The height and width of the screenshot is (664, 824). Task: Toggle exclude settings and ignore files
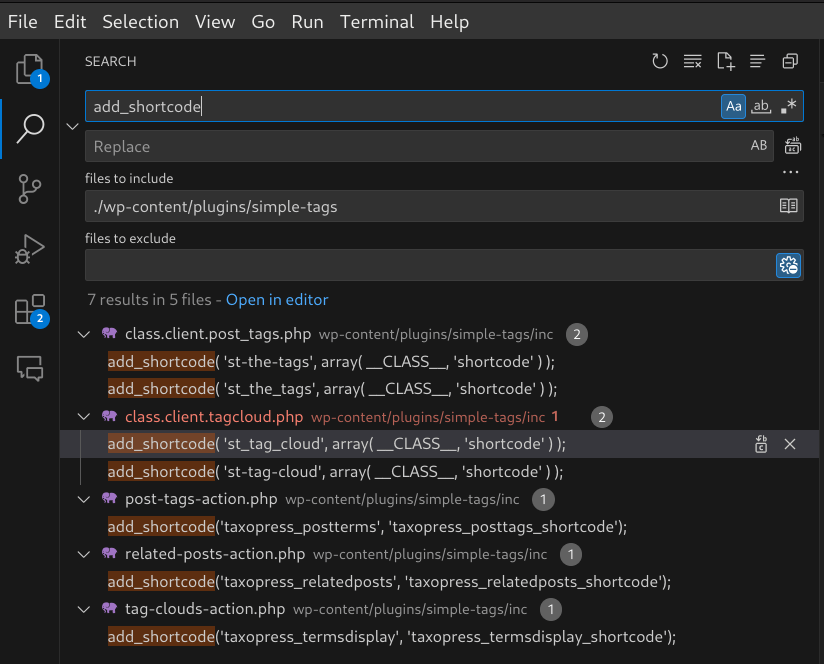click(x=789, y=265)
